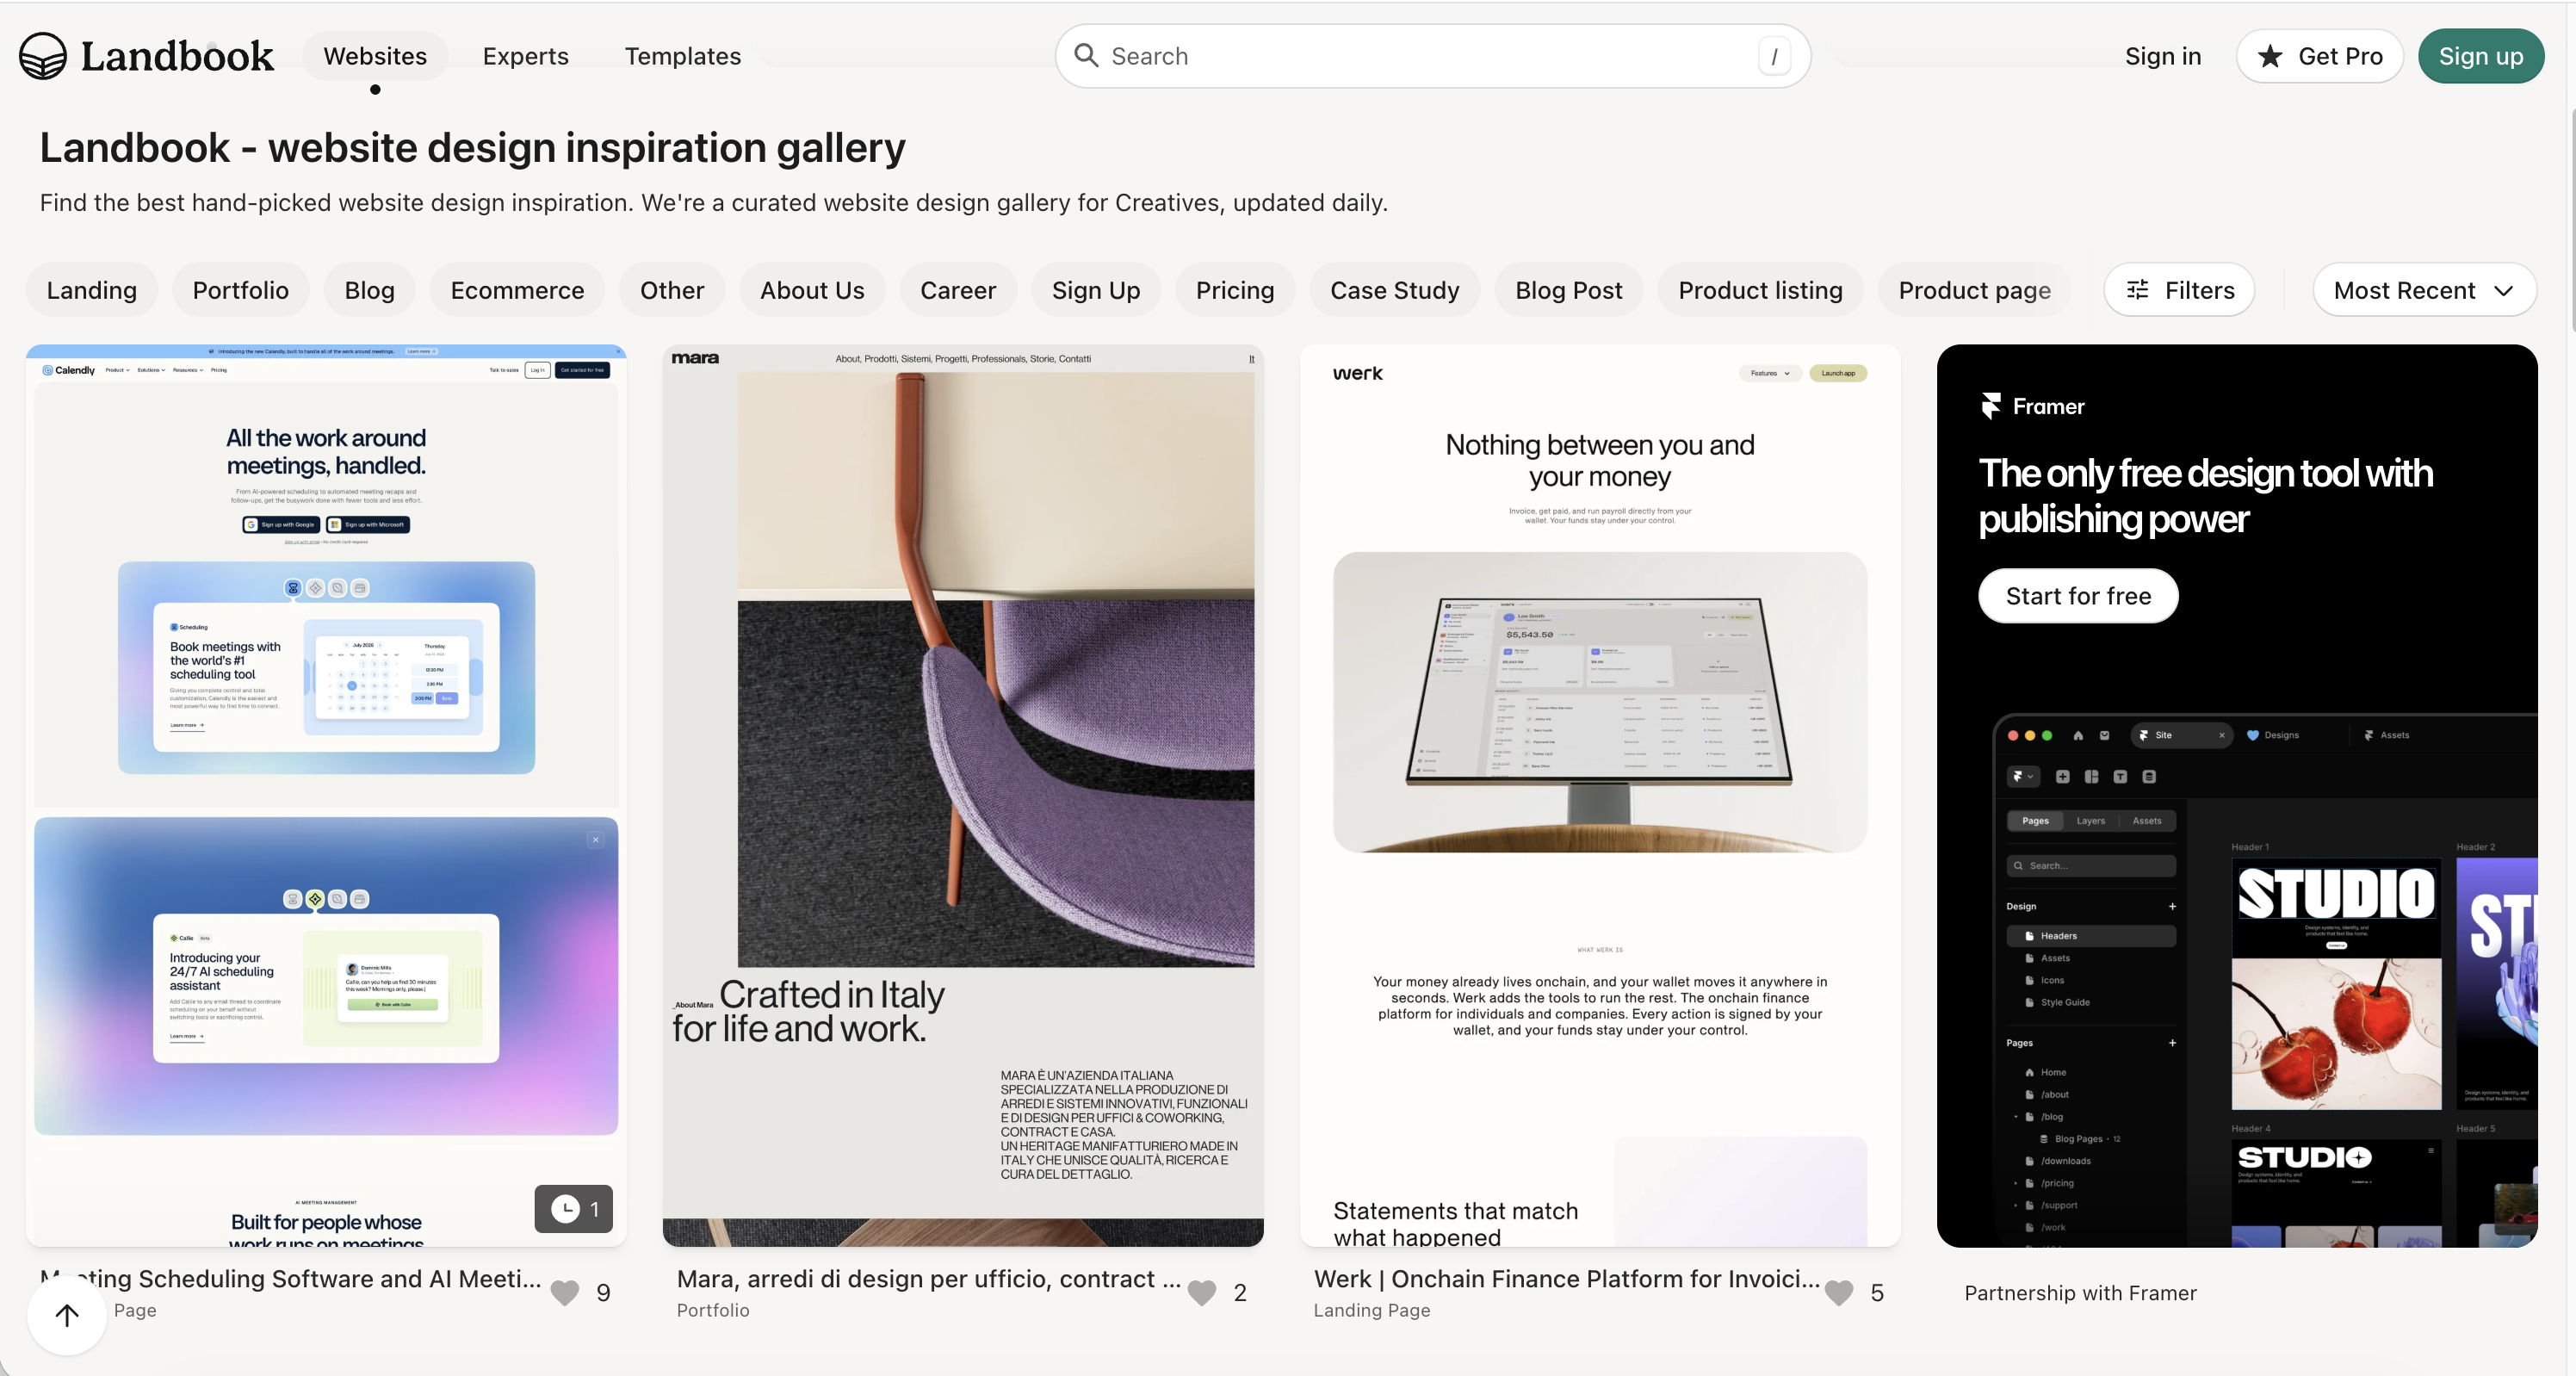Open the Framer partnership ad thumbnail

2237,795
